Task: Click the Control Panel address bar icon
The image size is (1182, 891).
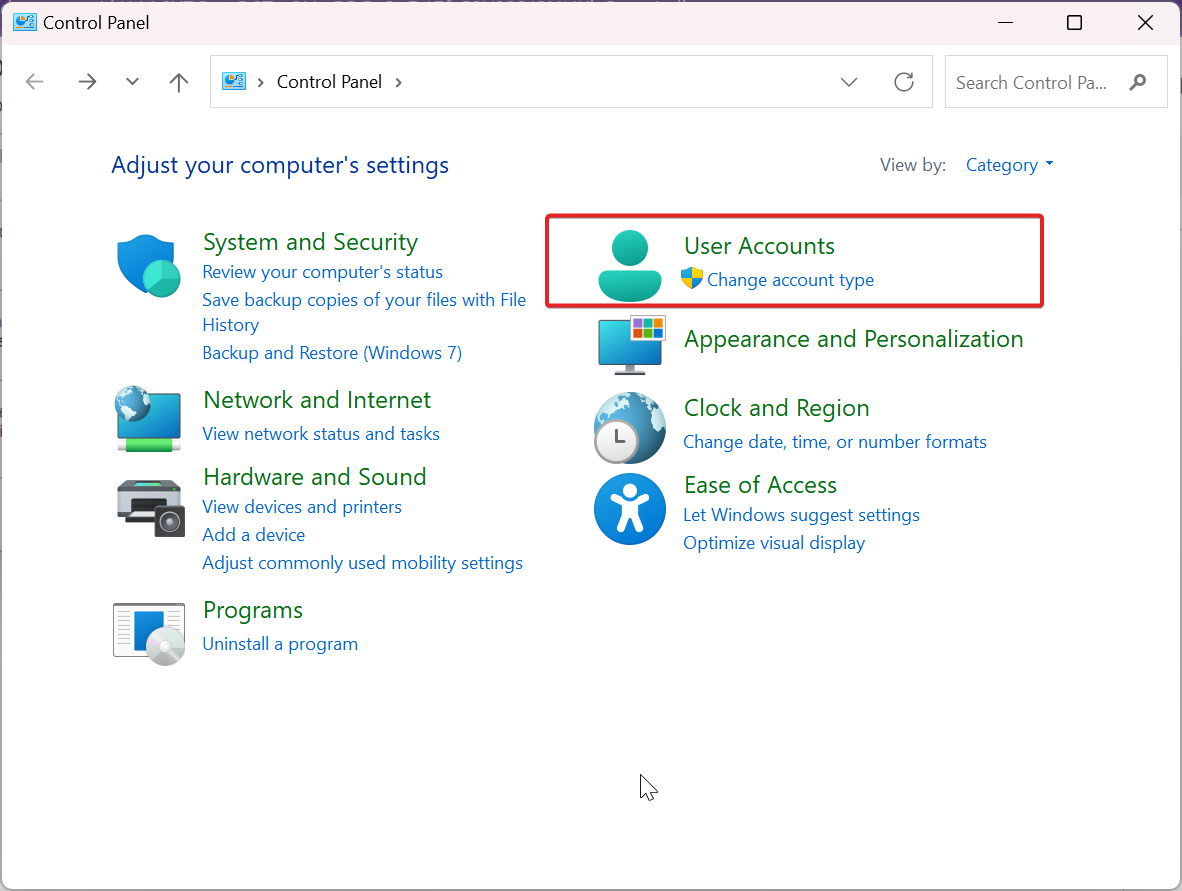Action: coord(234,81)
